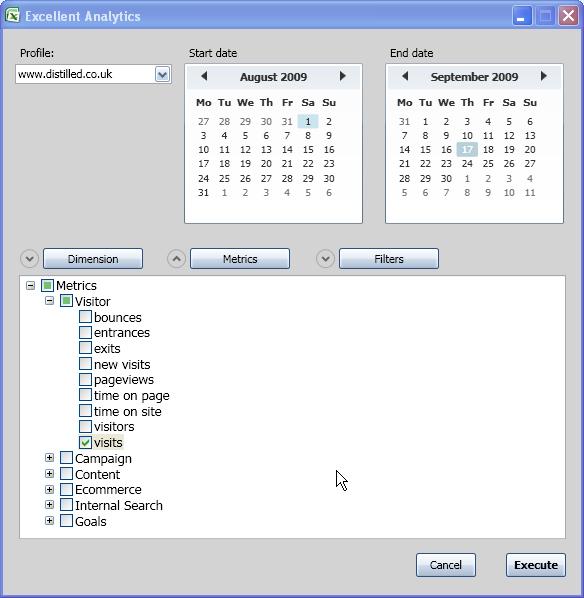This screenshot has width=584, height=598.
Task: Select September 21 in End date calendar
Action: coord(404,164)
